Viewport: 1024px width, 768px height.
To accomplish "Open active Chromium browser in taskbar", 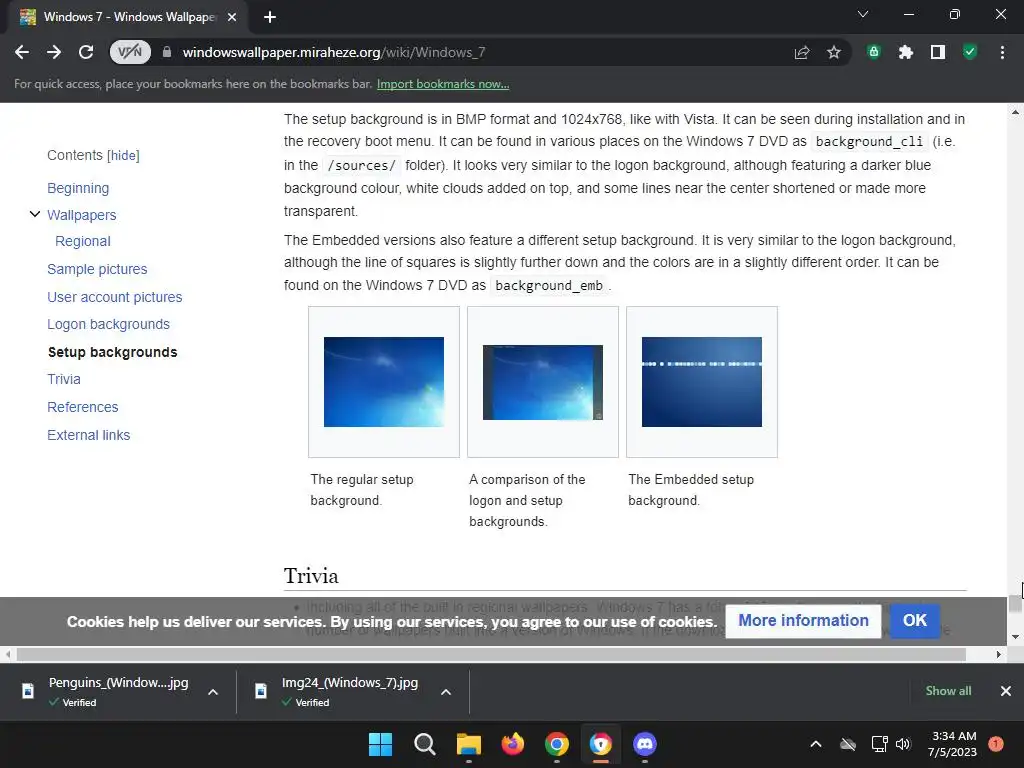I will point(601,744).
